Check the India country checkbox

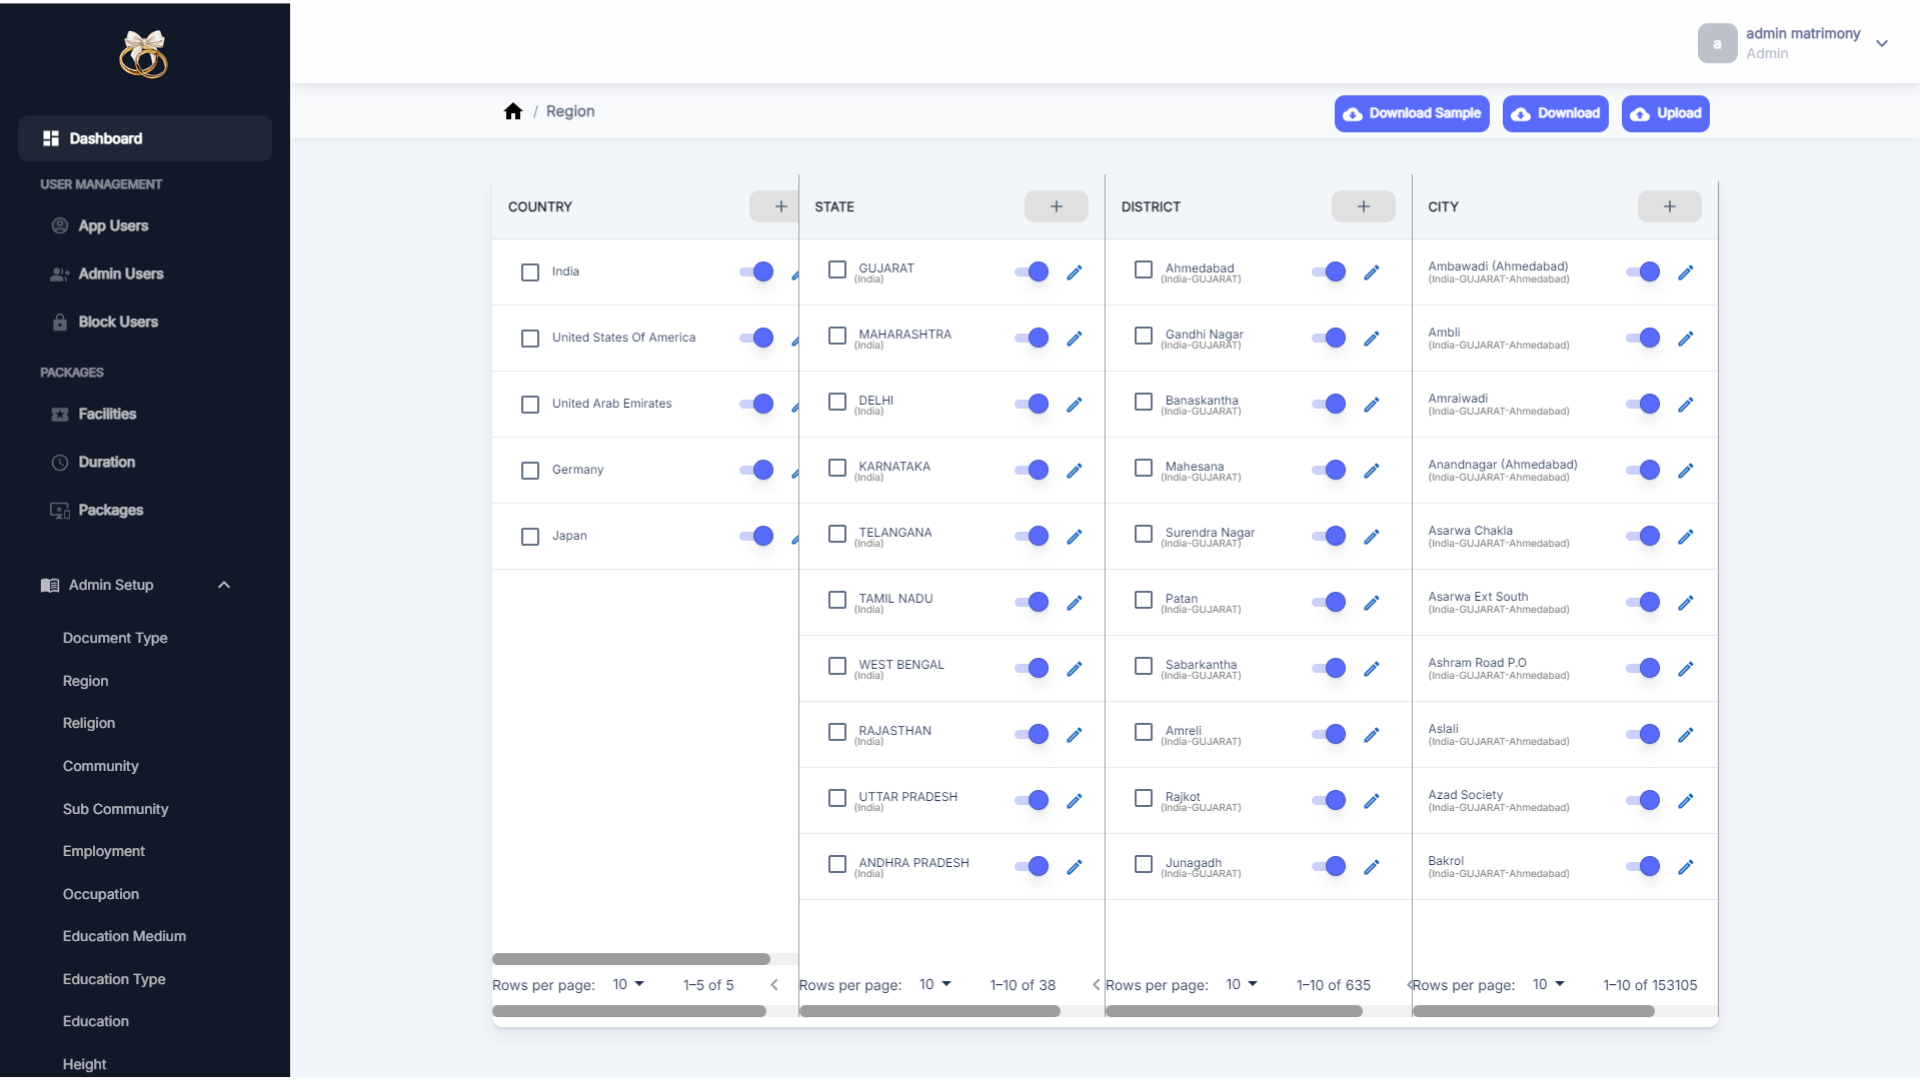pos(530,272)
